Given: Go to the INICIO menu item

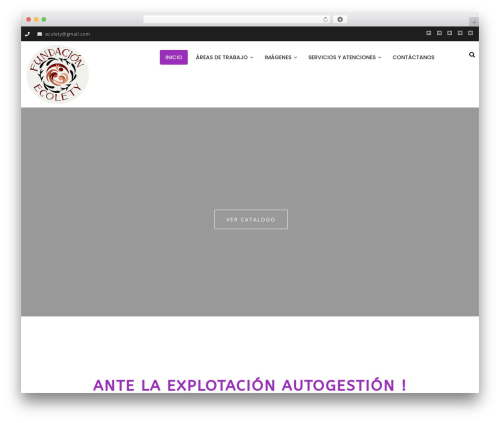Looking at the screenshot, I should coord(174,57).
